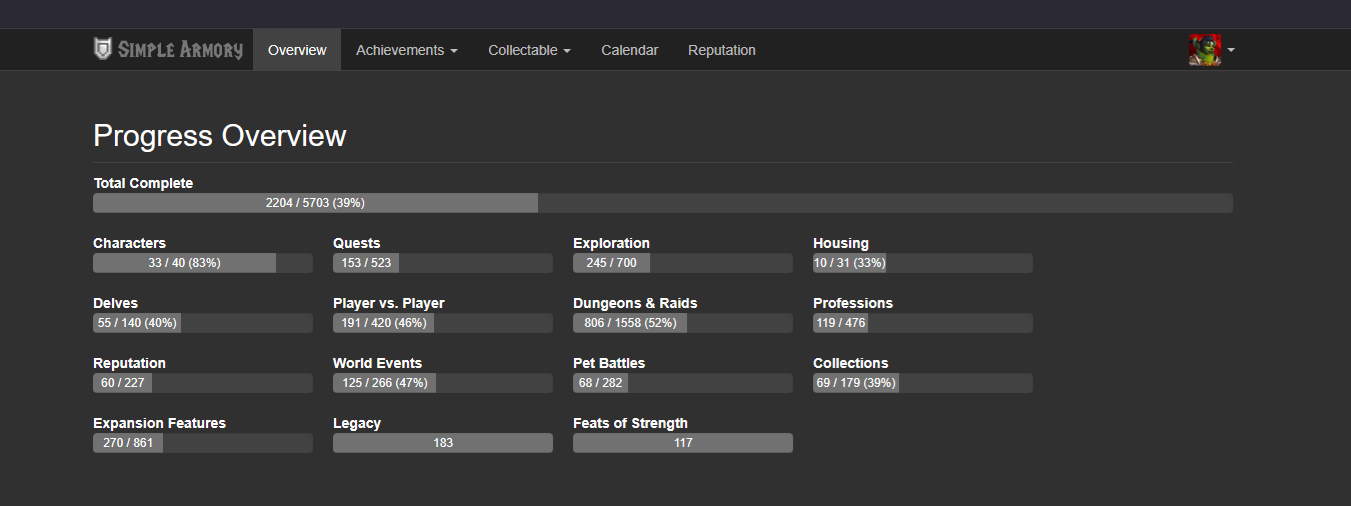Switch to the Overview tab

[x=297, y=50]
